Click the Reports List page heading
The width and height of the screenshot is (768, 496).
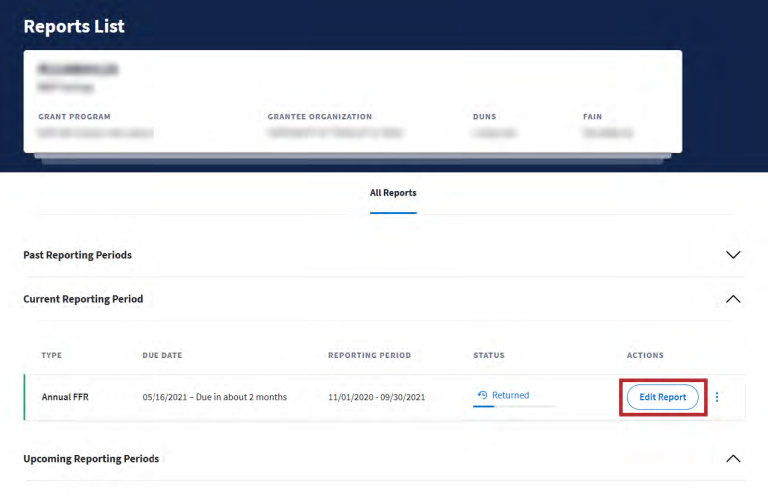pyautogui.click(x=74, y=27)
